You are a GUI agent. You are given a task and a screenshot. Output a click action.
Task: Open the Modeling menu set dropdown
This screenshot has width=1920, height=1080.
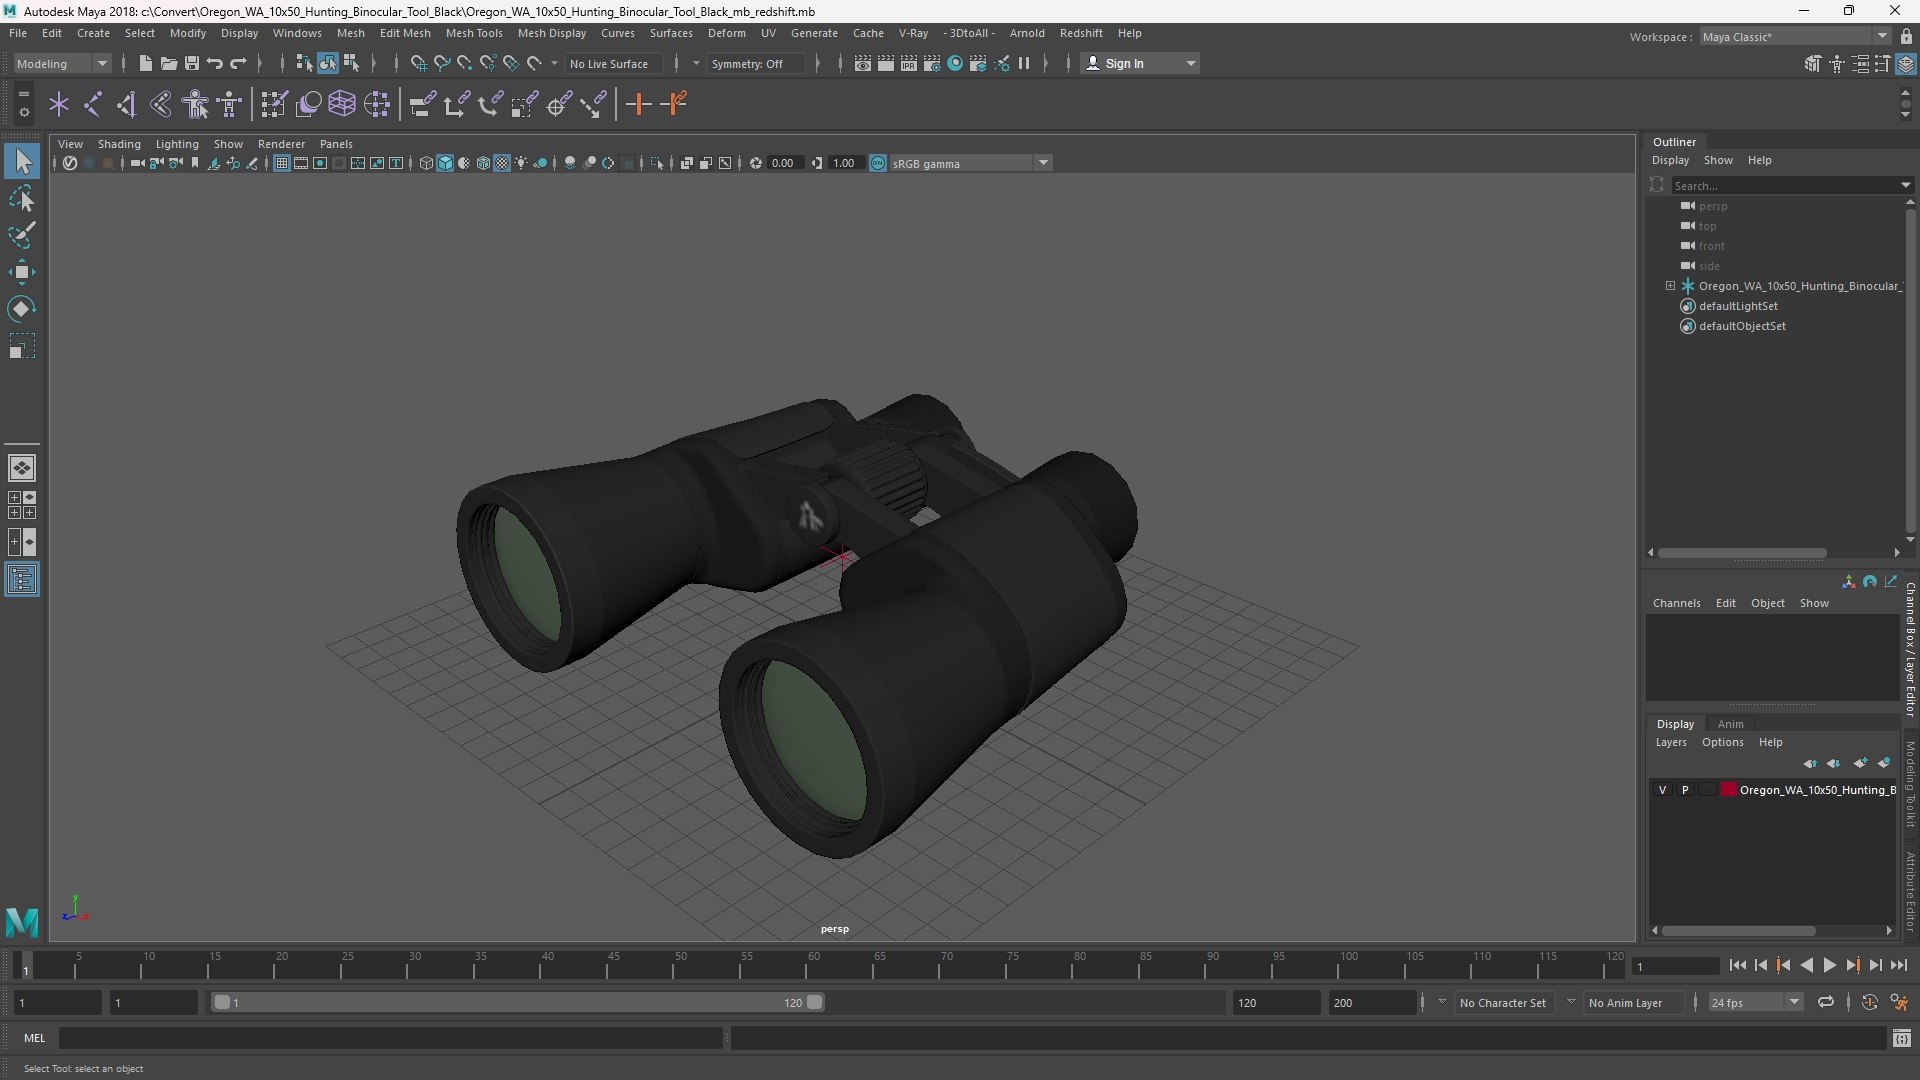[62, 63]
